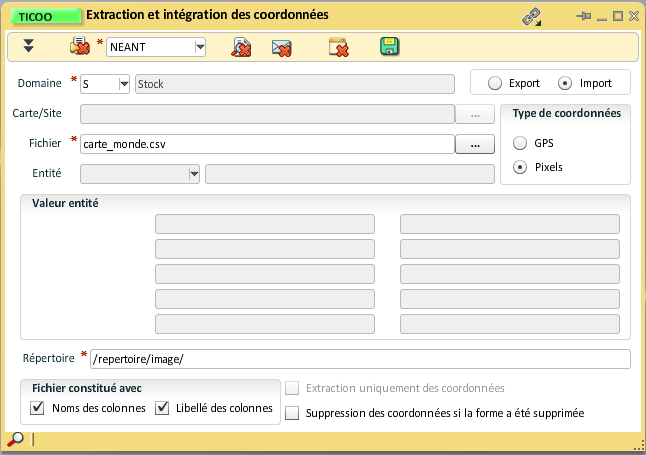Choose GPS coordinate type
This screenshot has width=646, height=455.
(520, 143)
